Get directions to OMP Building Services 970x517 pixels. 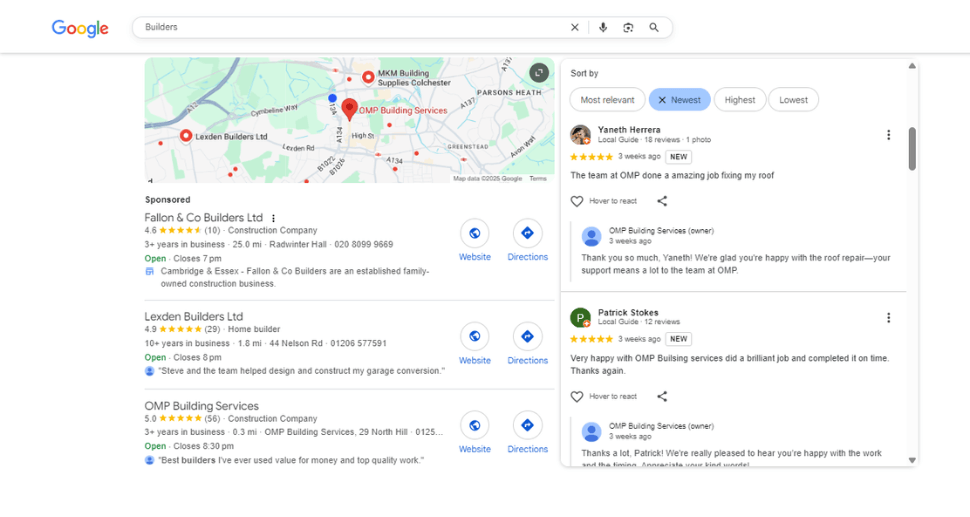coord(527,425)
